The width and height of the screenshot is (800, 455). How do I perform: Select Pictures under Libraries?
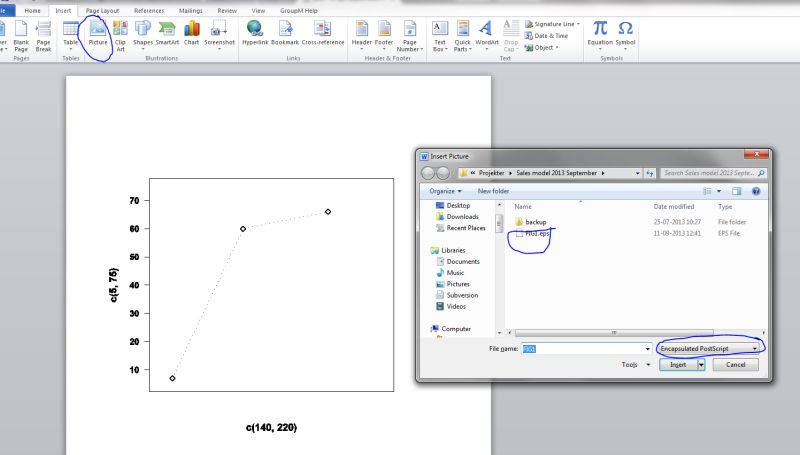(x=458, y=284)
